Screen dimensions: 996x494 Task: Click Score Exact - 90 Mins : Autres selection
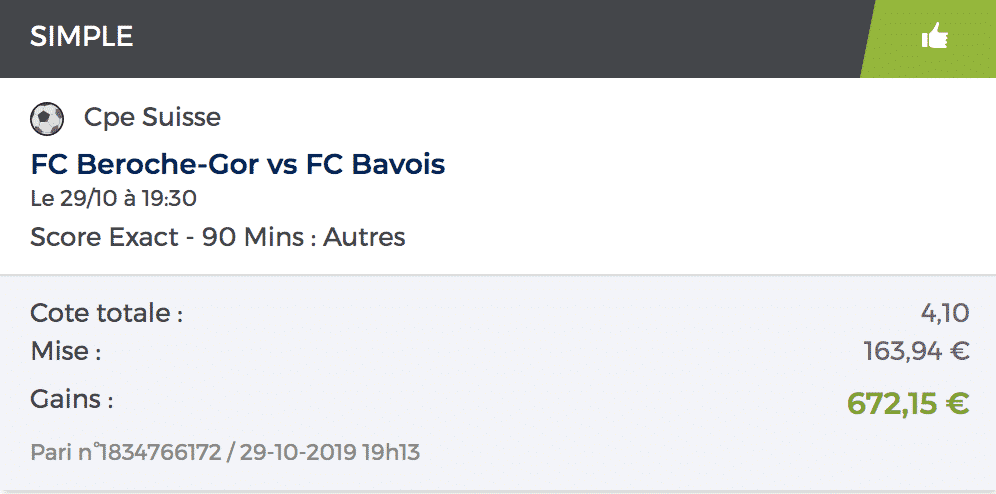point(218,237)
